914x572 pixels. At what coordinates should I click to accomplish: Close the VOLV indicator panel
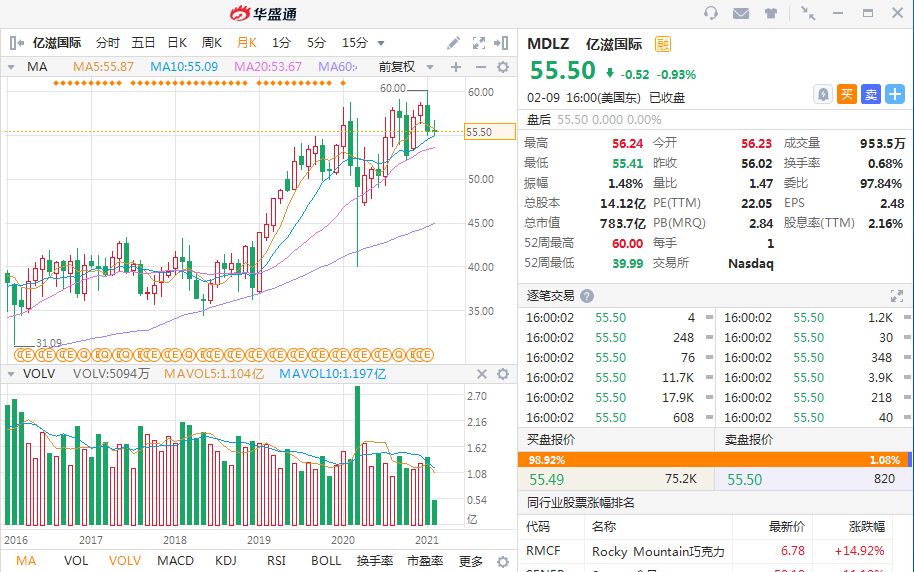(x=481, y=374)
